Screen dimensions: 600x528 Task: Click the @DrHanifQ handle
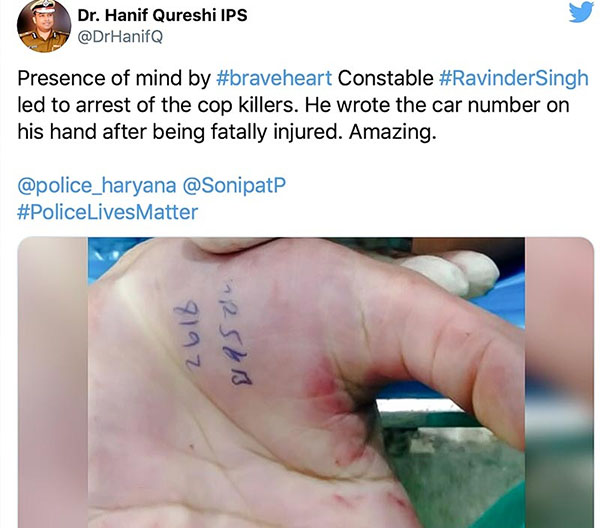click(x=120, y=37)
